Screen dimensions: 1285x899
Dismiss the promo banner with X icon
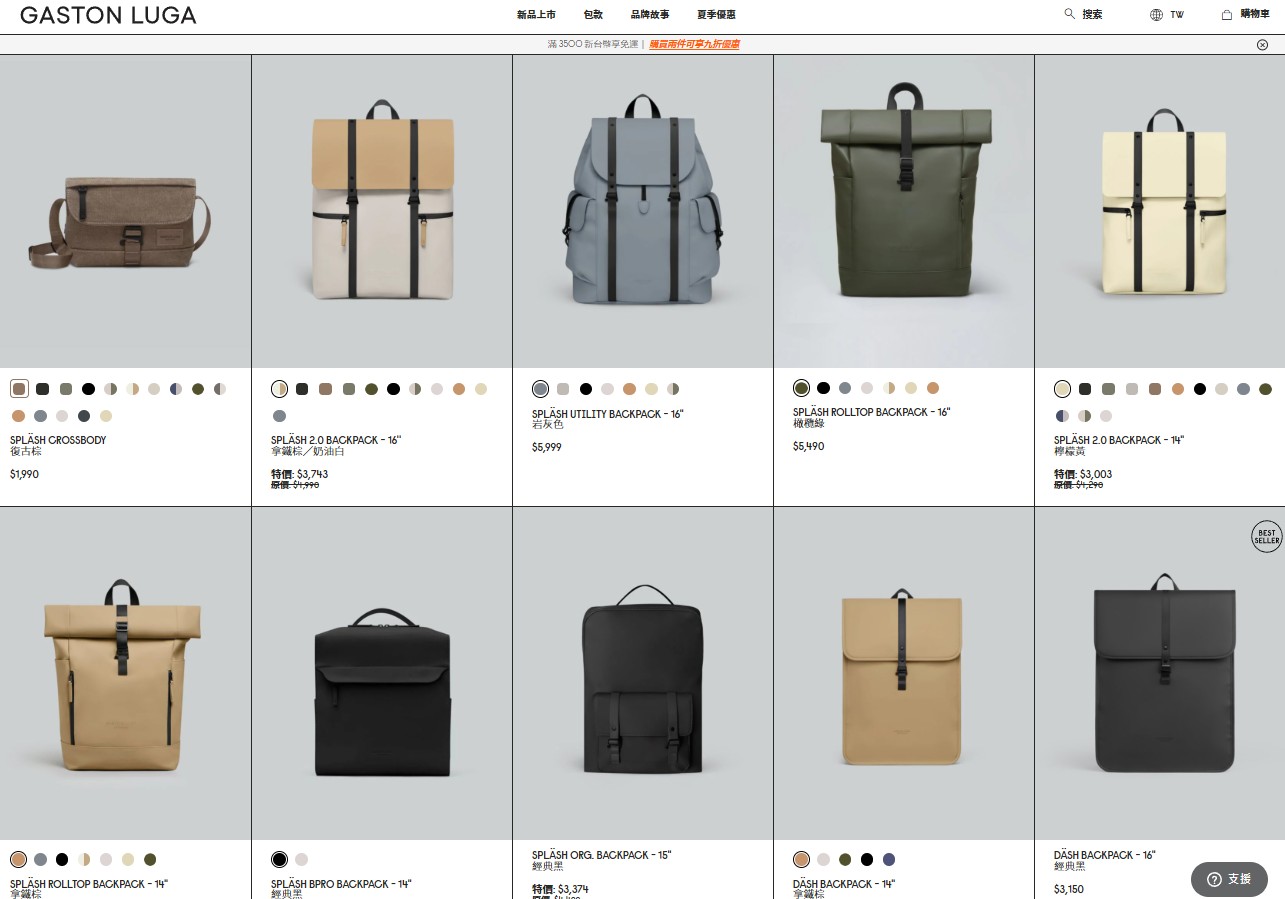click(x=1262, y=44)
